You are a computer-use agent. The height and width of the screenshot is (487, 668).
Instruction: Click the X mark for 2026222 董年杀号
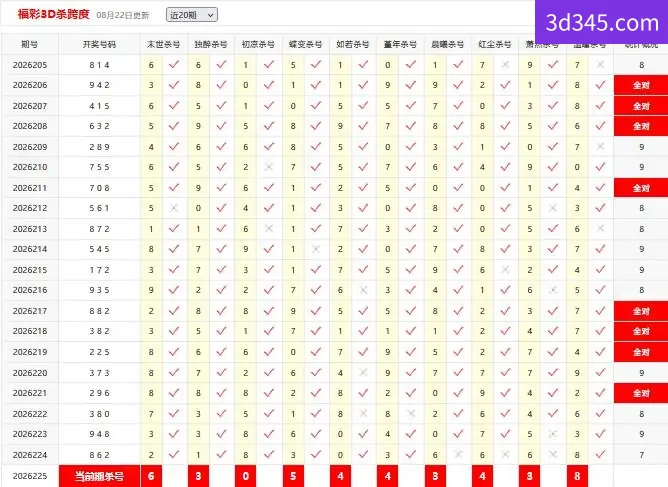coord(411,413)
